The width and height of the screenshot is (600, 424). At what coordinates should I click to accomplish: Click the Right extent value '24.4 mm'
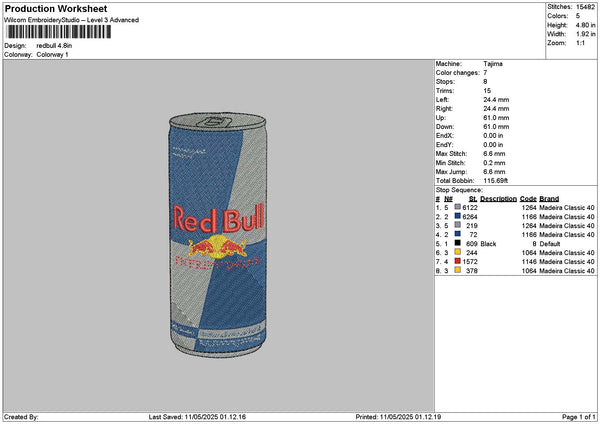[x=496, y=109]
